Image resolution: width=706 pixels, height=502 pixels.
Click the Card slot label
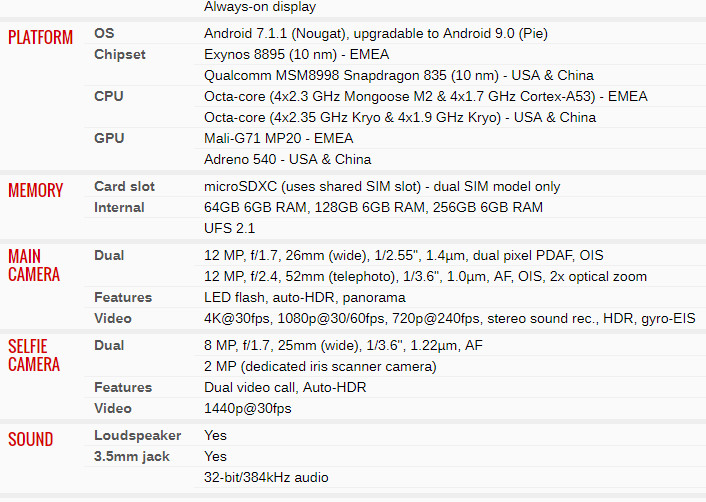(124, 186)
